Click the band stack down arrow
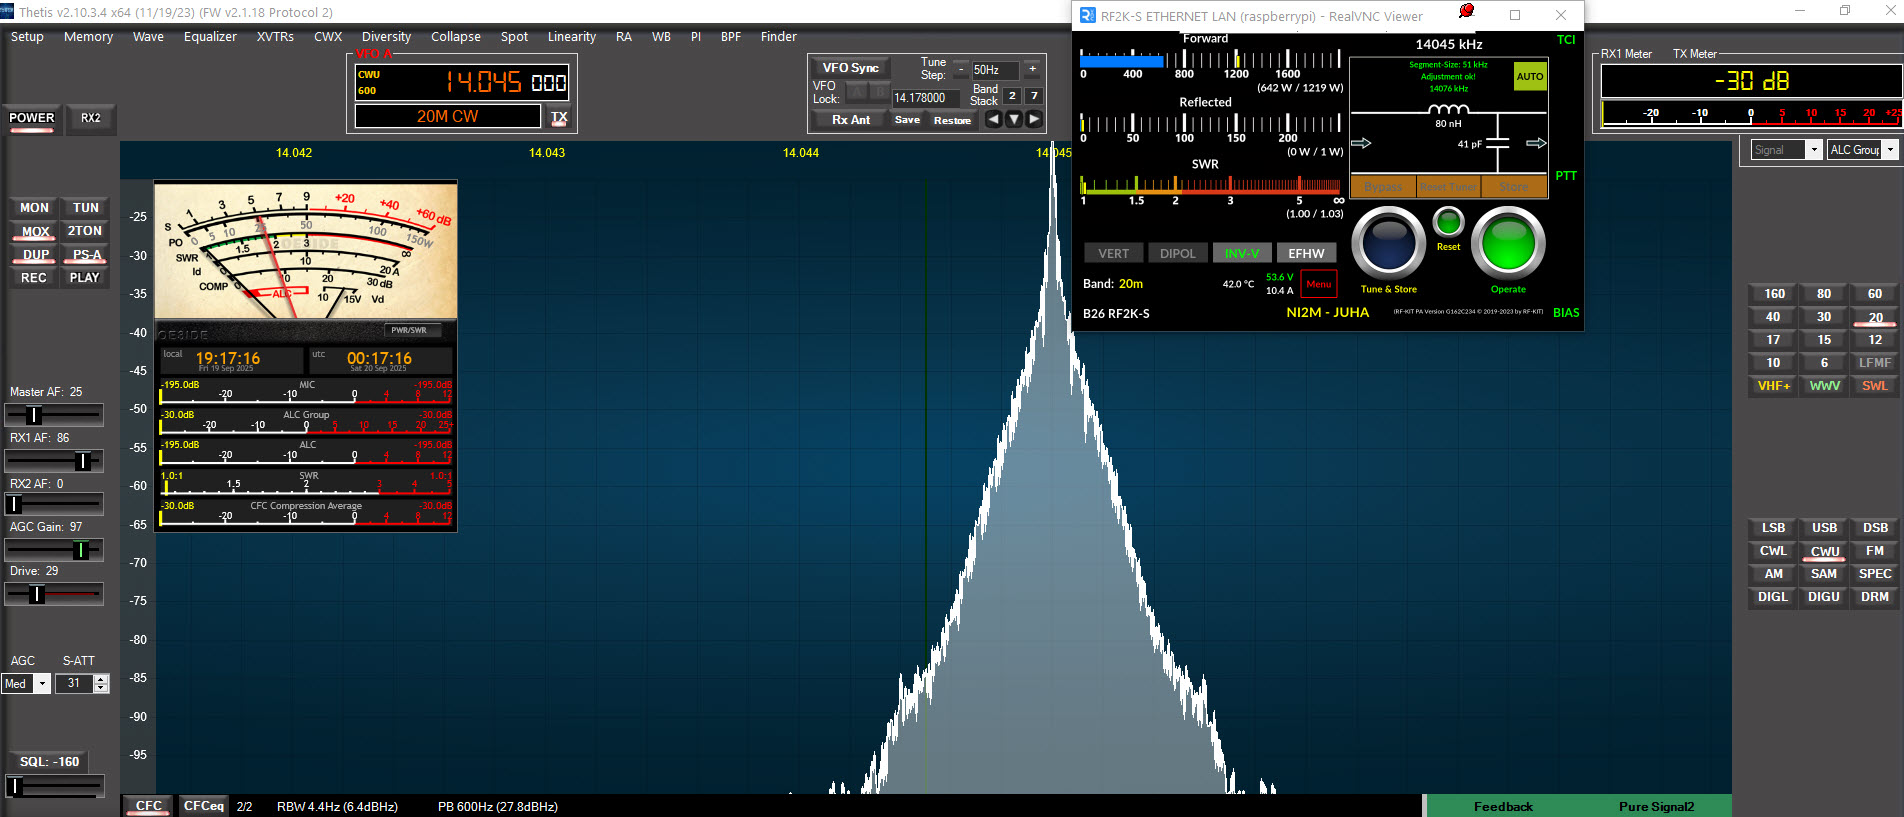Image resolution: width=1904 pixels, height=817 pixels. [1014, 119]
